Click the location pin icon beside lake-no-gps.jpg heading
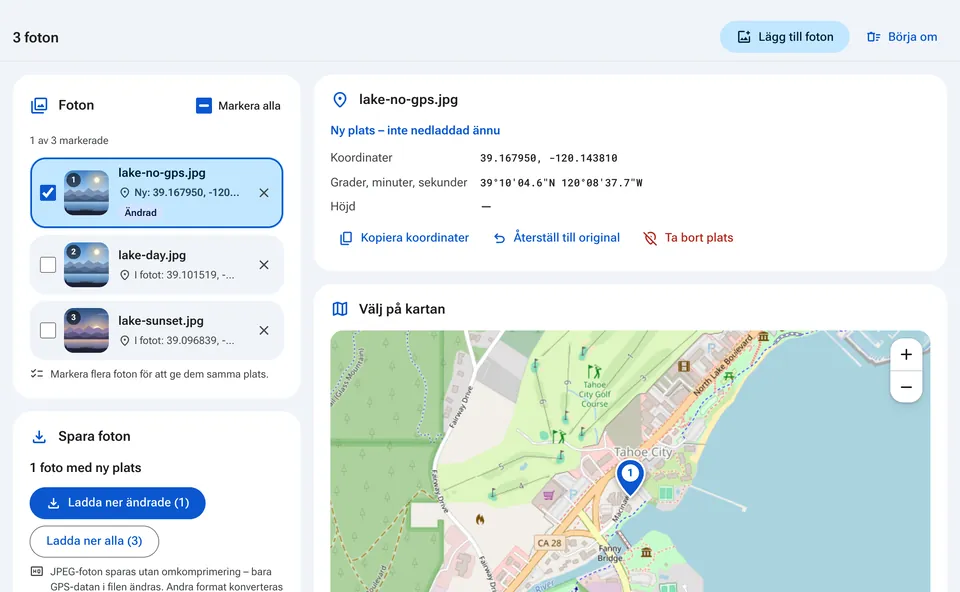This screenshot has width=960, height=592. coord(340,100)
